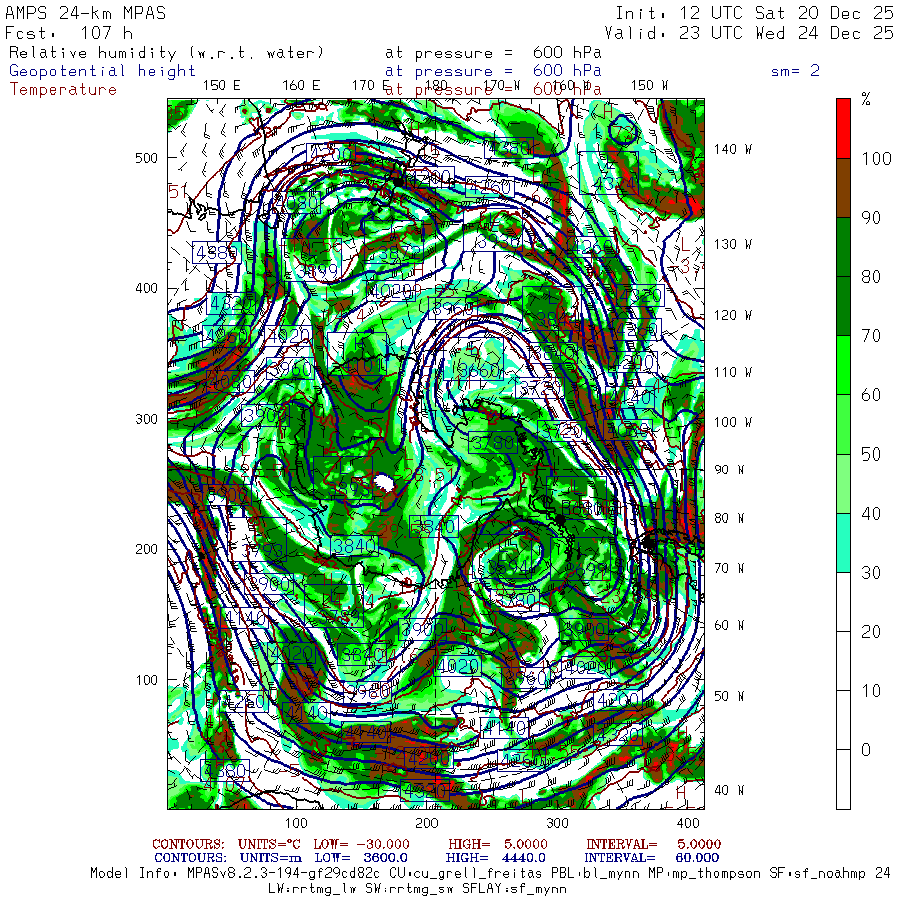Click the red colorbar segment above 100
This screenshot has height=900, width=900.
click(x=843, y=129)
